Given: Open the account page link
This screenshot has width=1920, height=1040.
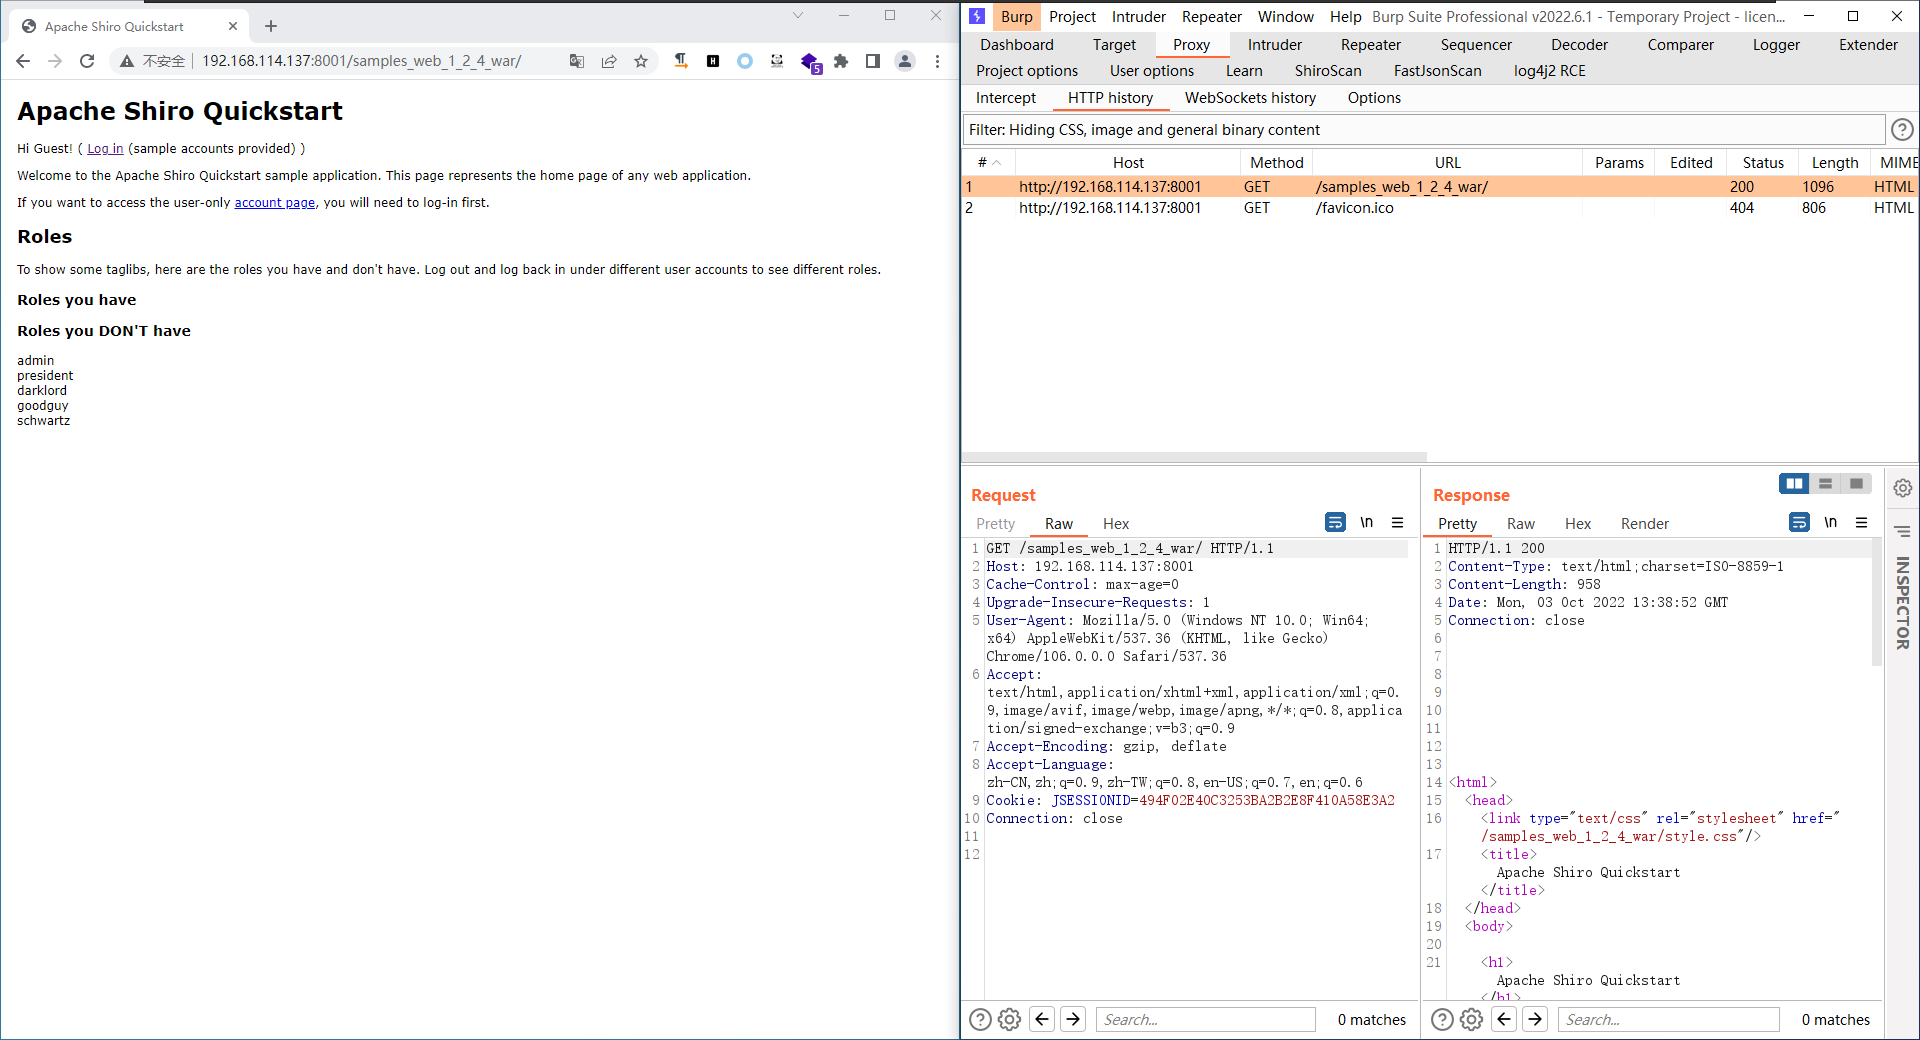Looking at the screenshot, I should tap(275, 203).
